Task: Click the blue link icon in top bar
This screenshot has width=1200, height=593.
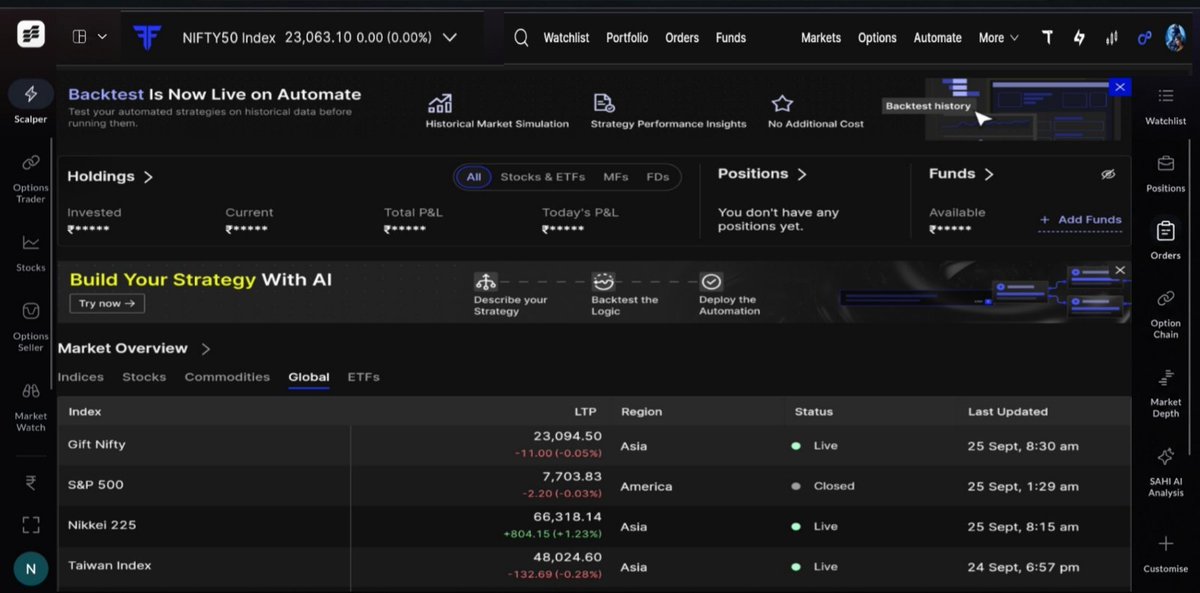Action: (x=1144, y=38)
